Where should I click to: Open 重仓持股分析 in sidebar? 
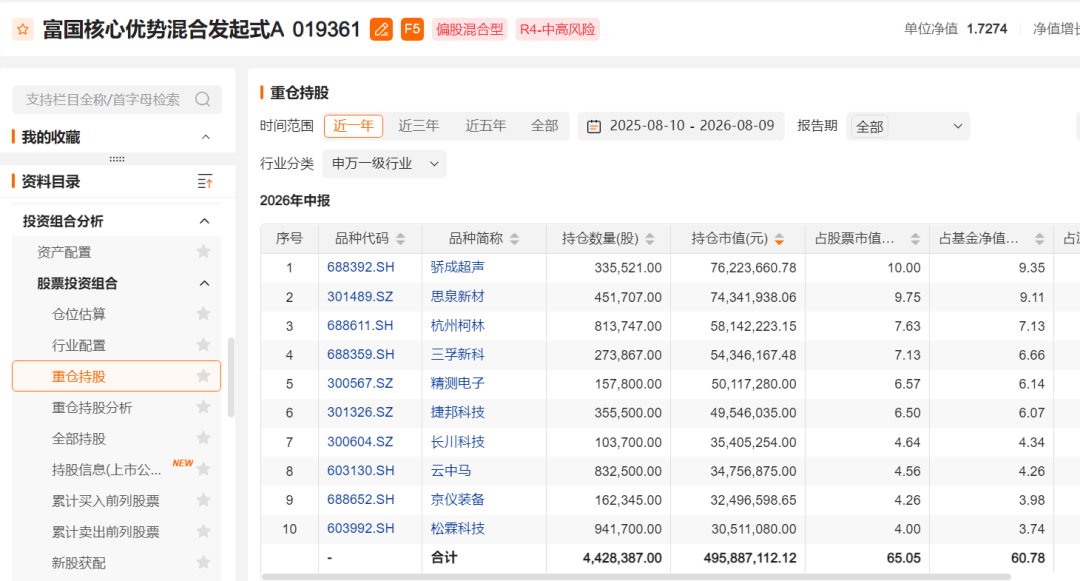pyautogui.click(x=92, y=408)
